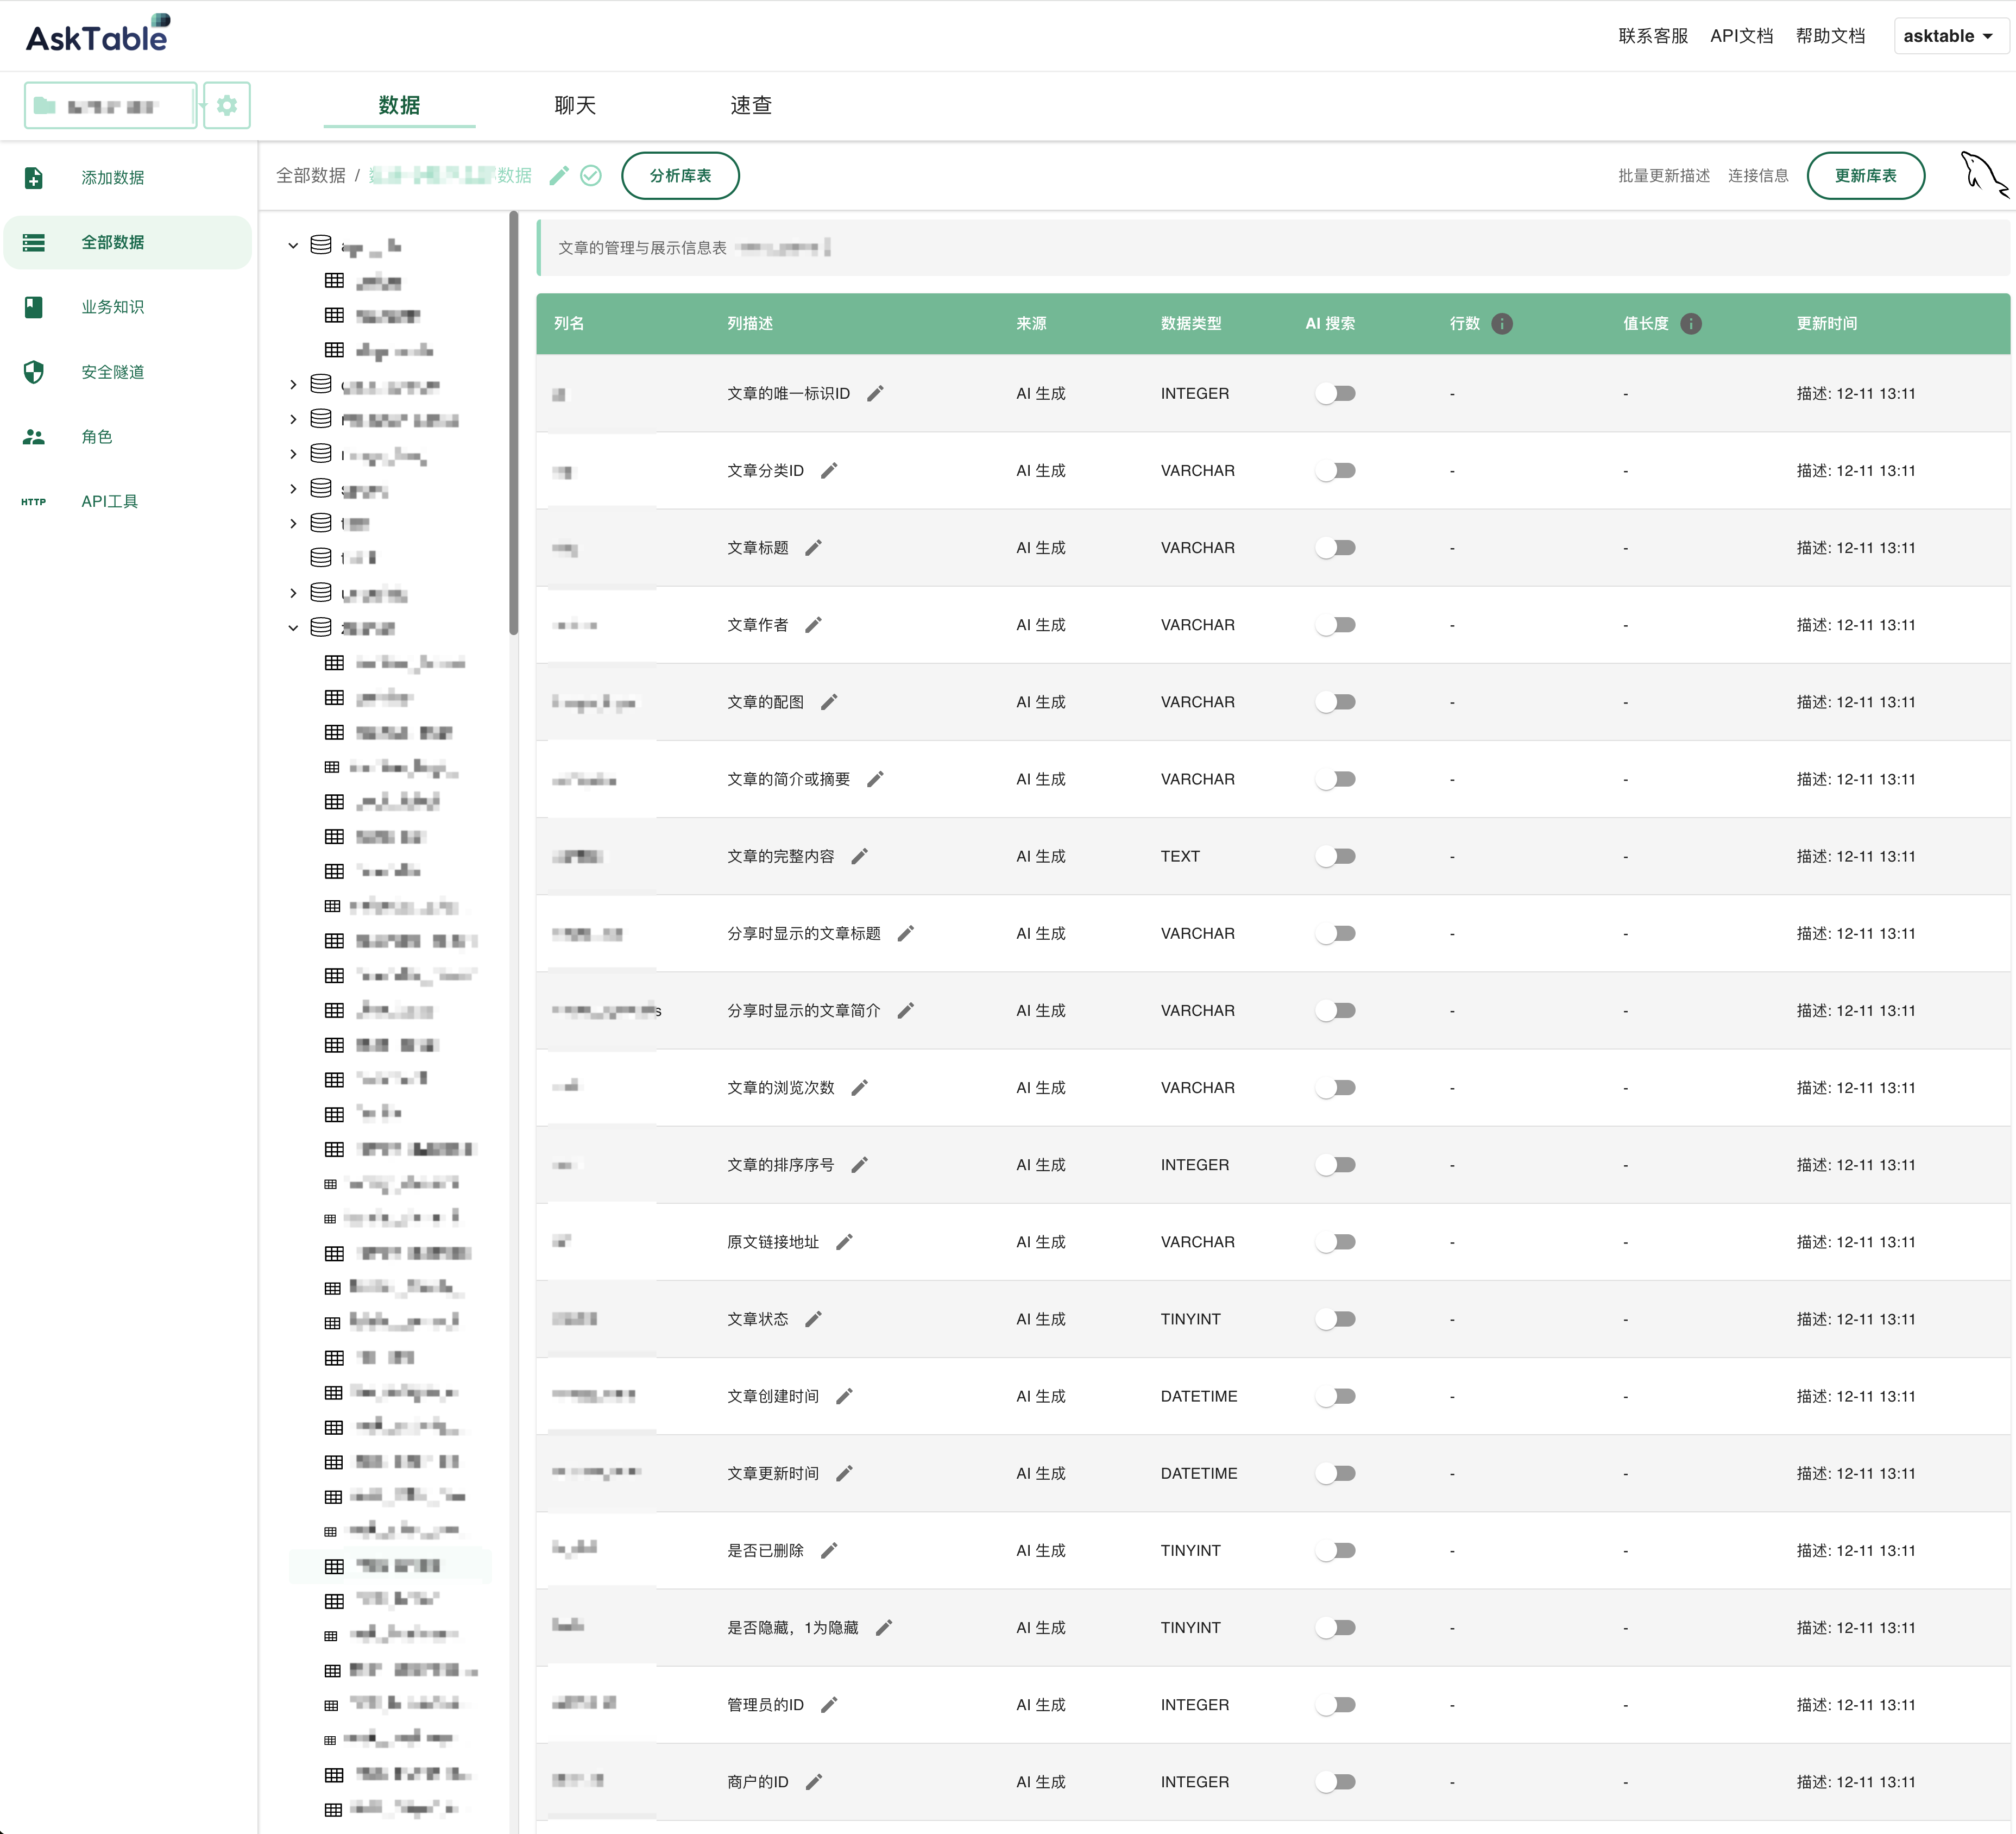Switch to the 聊天 tab
2016x1834 pixels.
coord(575,105)
